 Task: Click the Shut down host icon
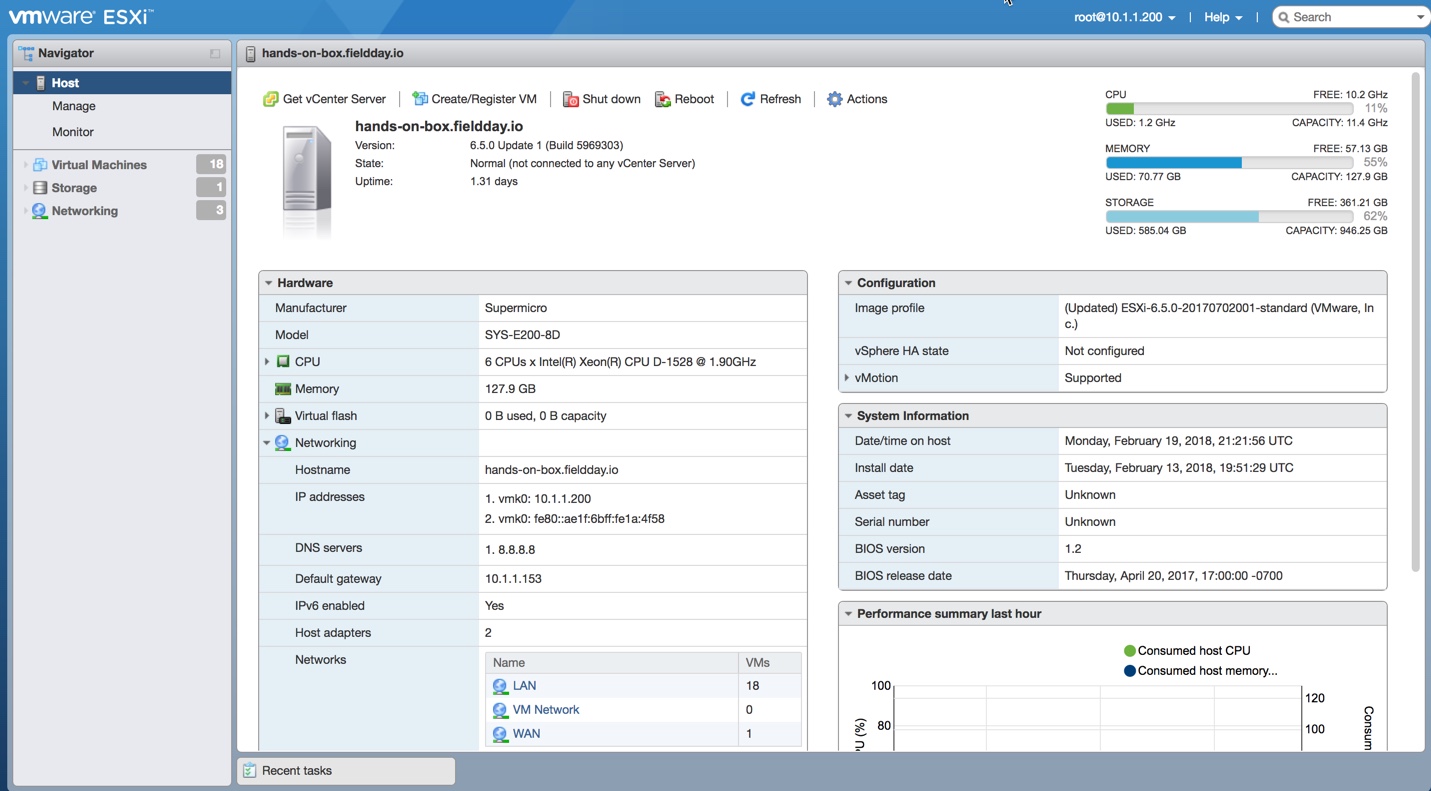pos(570,99)
